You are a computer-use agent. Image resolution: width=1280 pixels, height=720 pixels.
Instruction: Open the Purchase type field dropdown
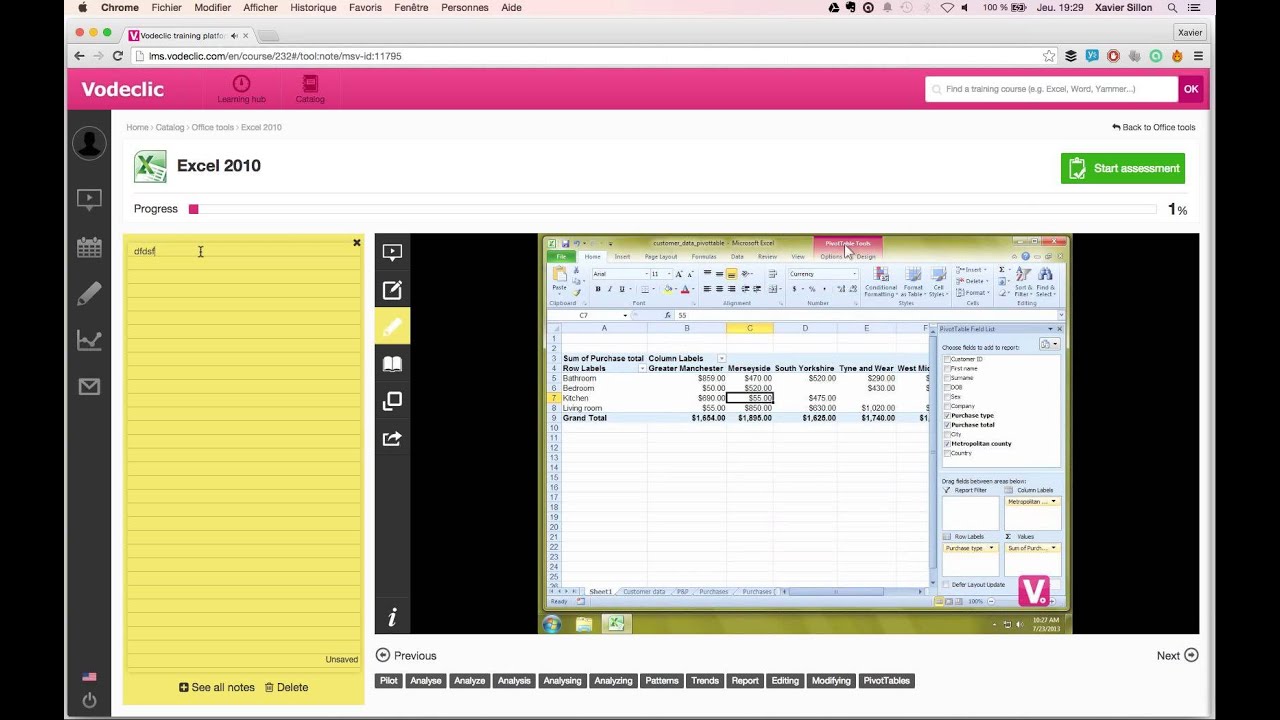click(992, 548)
